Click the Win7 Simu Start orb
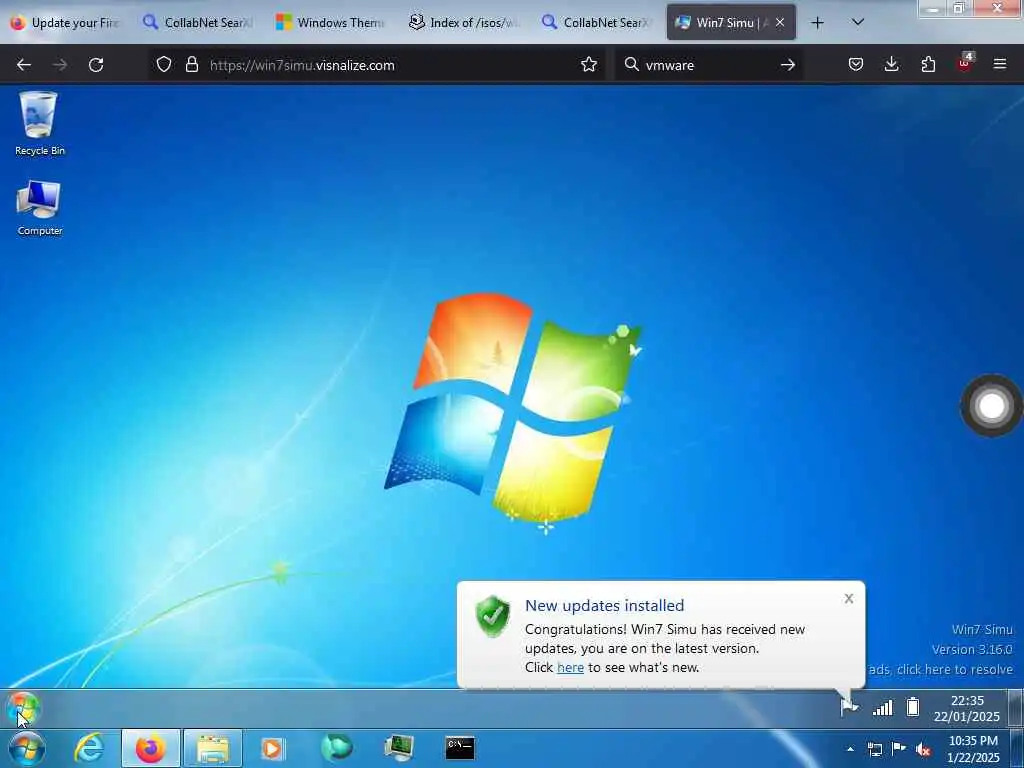 coord(24,709)
